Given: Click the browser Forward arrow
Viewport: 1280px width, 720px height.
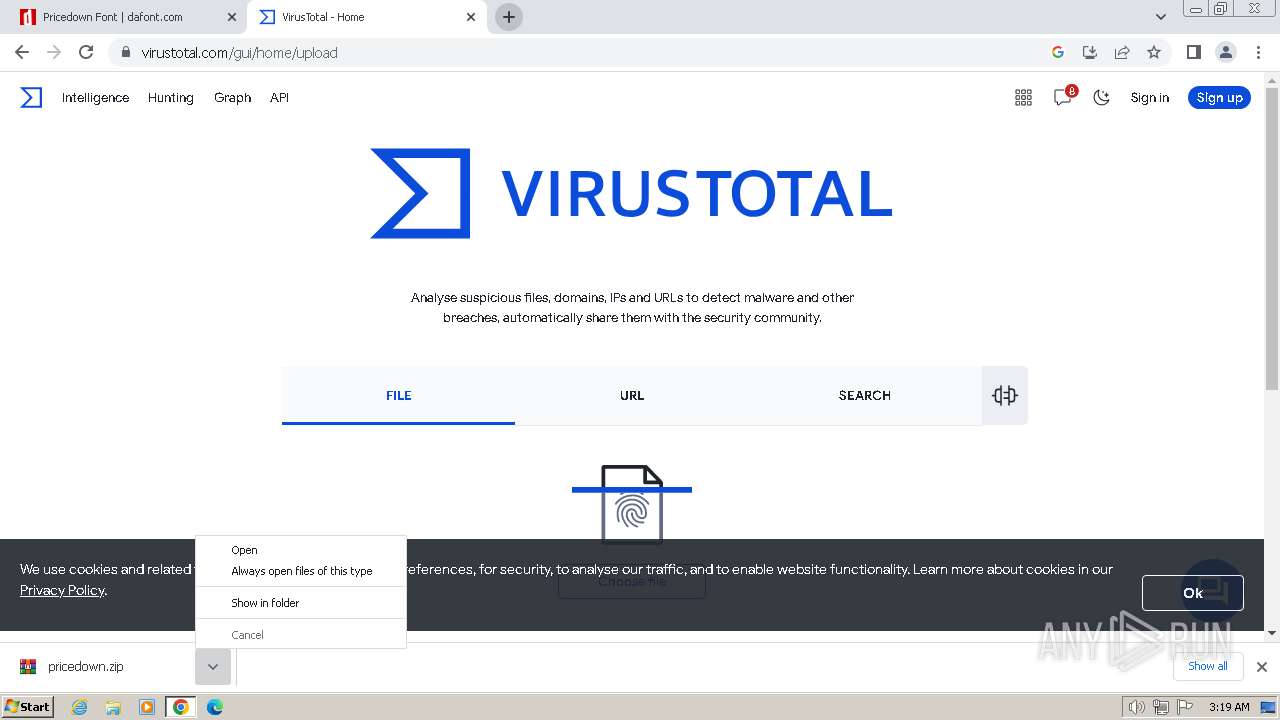Looking at the screenshot, I should tap(54, 52).
